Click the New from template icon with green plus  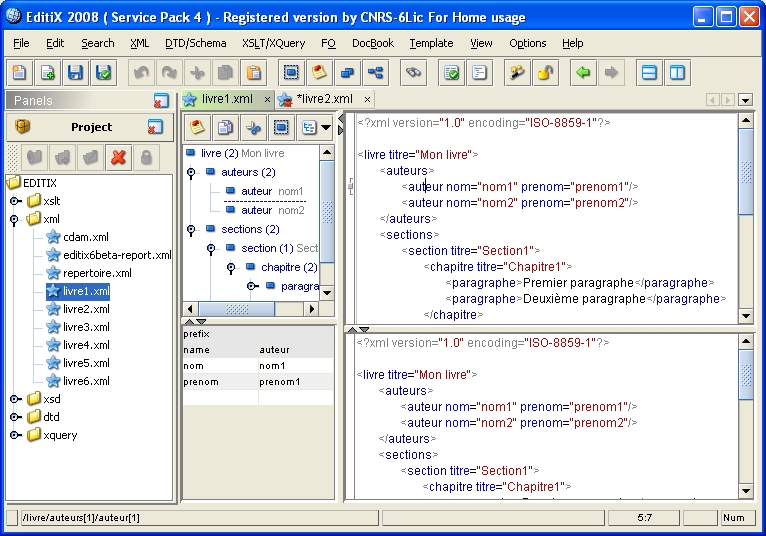[47, 73]
